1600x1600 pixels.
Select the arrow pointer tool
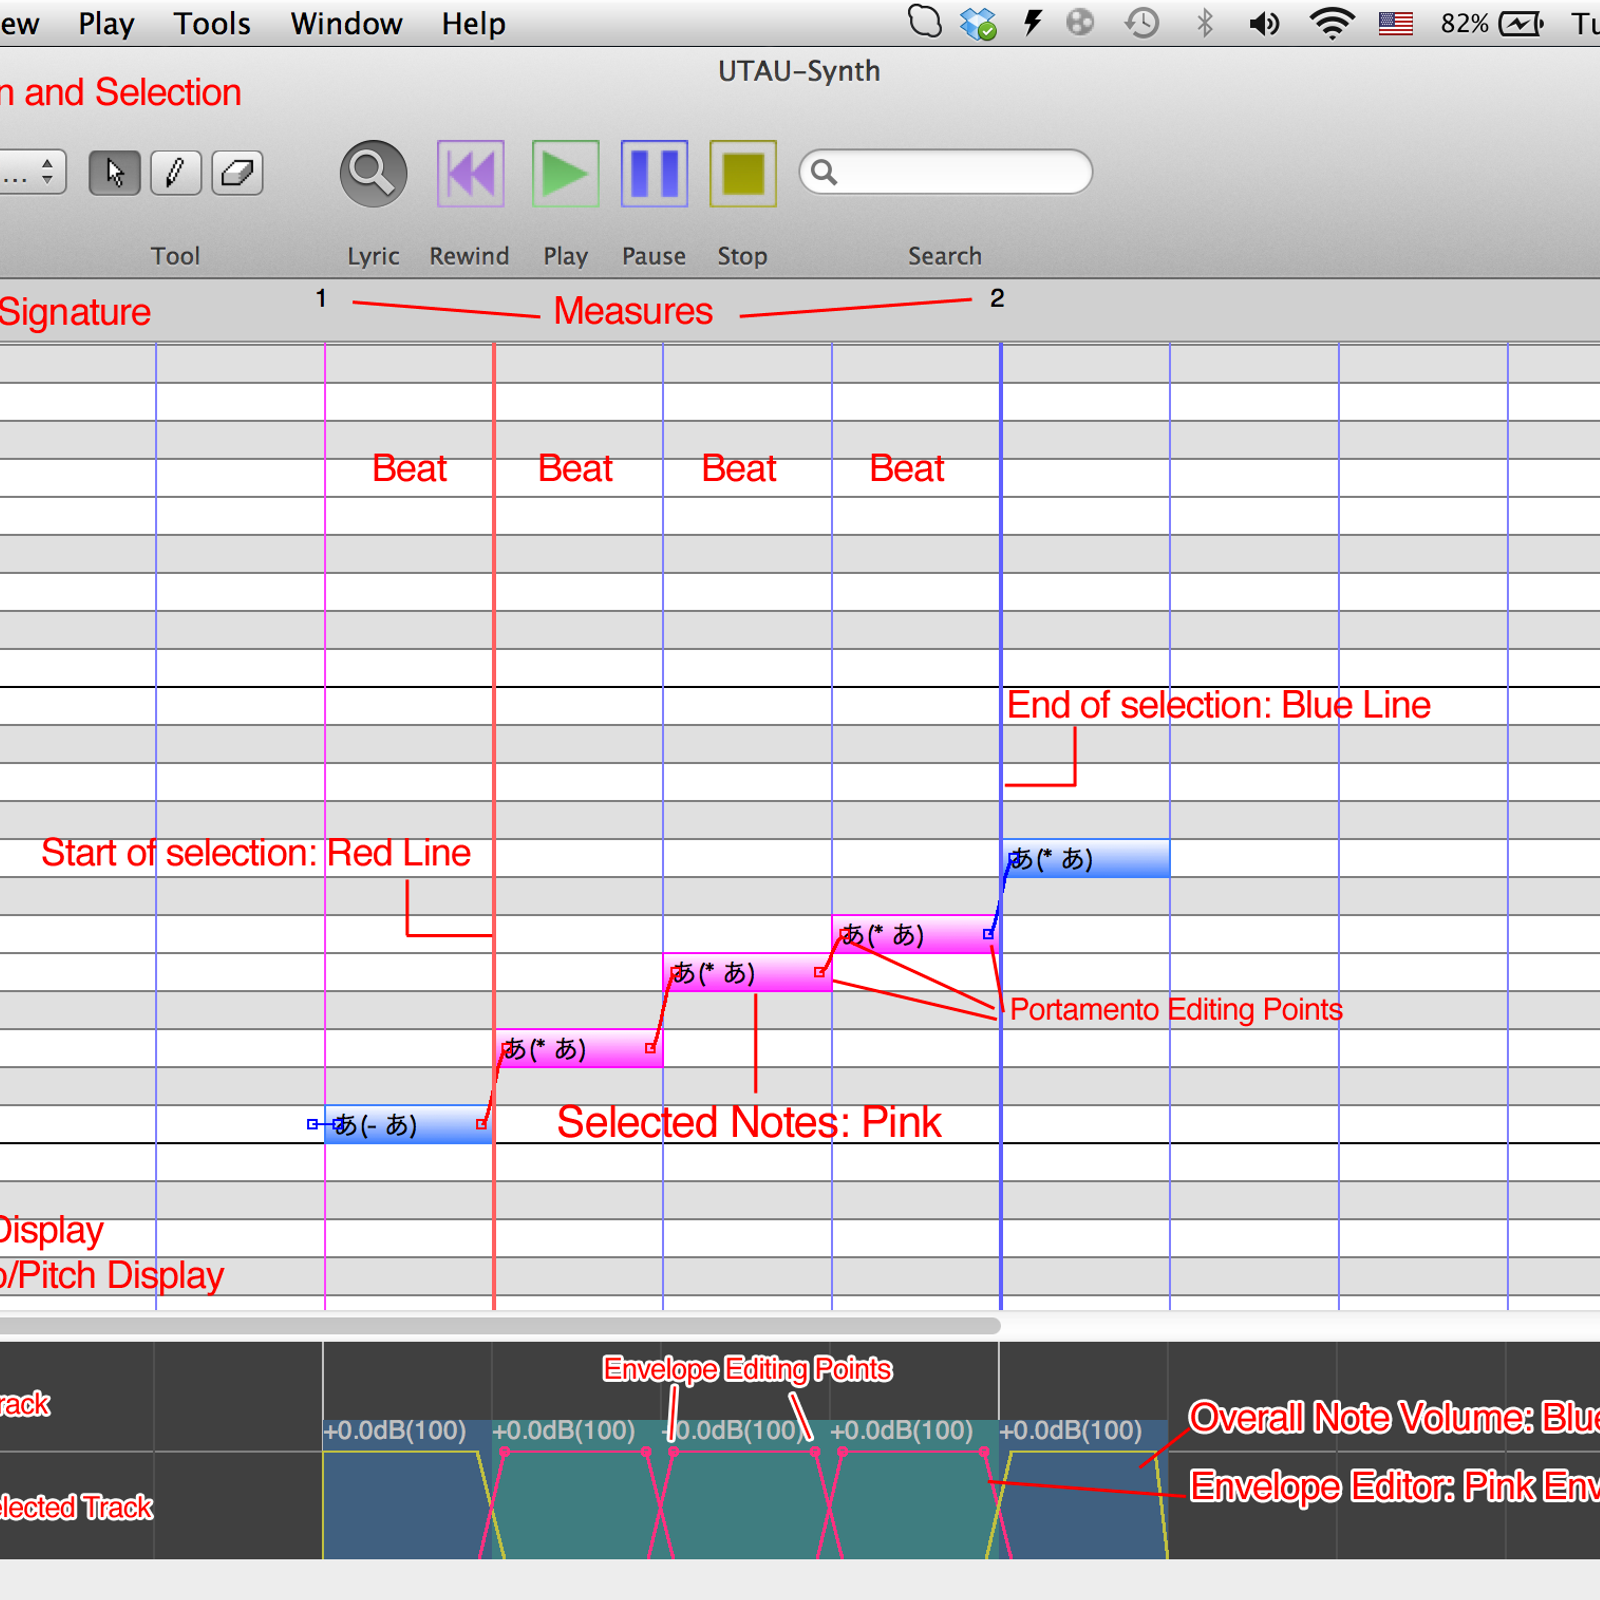(114, 173)
